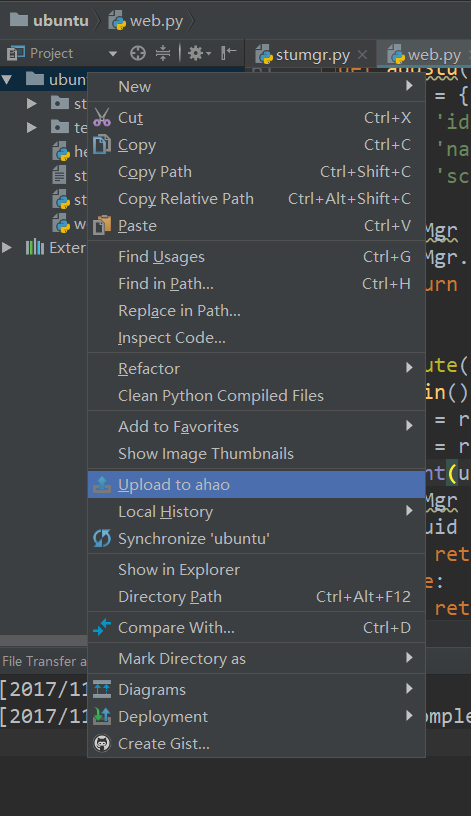Click the web.py breadcrumb label
471x816 pixels.
157,21
